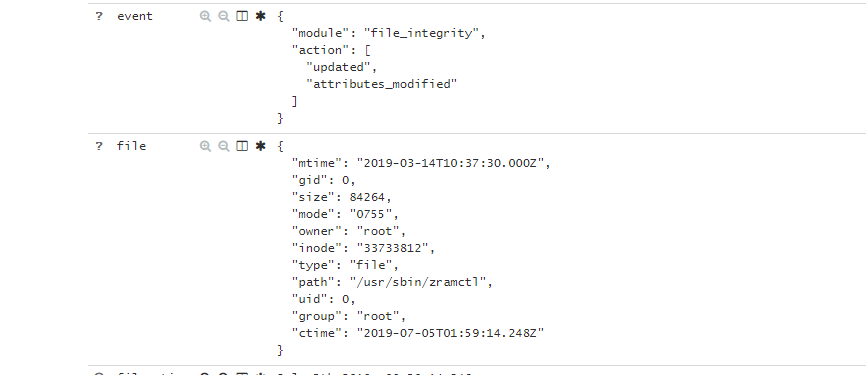Toggle file column in table
Viewport: 866px width, 375px height.
(x=242, y=146)
